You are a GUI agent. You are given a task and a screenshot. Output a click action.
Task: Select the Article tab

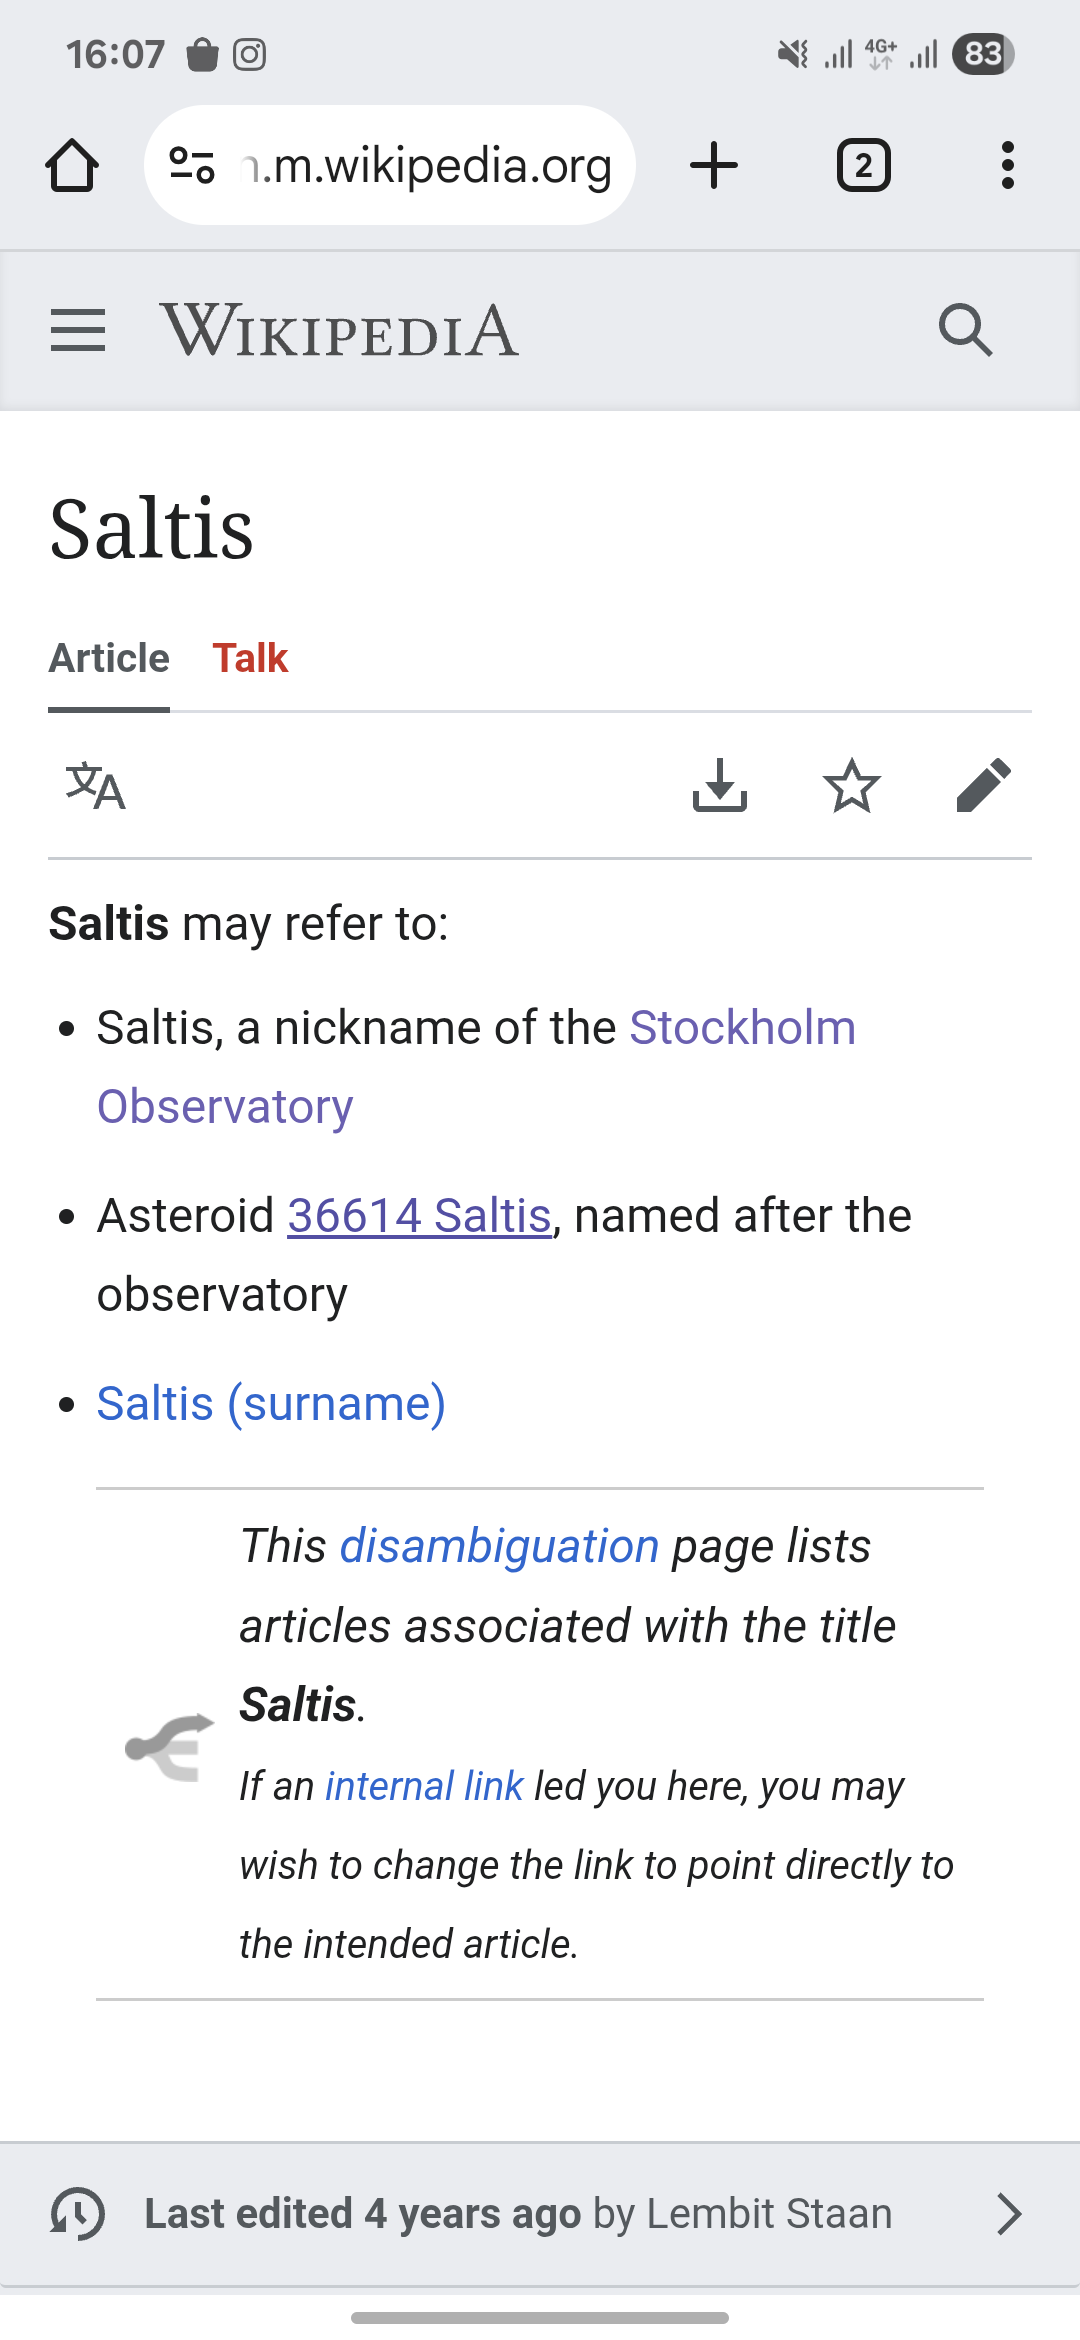coord(109,659)
